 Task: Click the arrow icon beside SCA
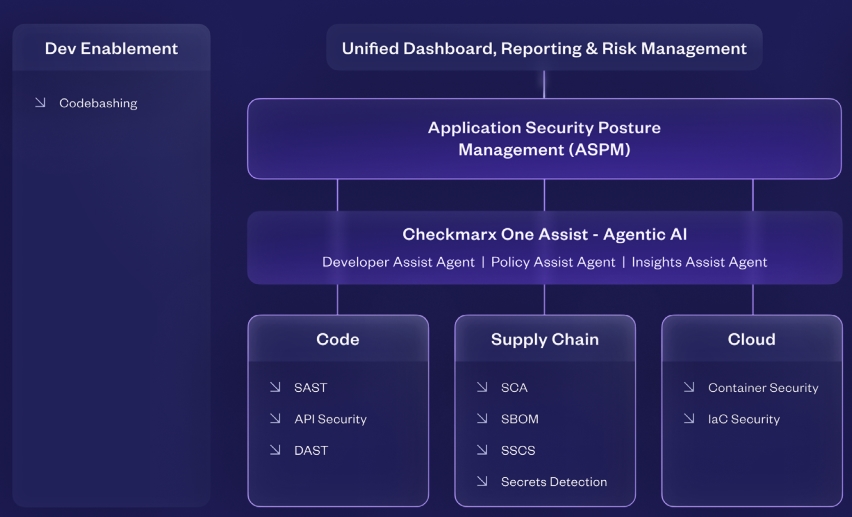tap(482, 388)
